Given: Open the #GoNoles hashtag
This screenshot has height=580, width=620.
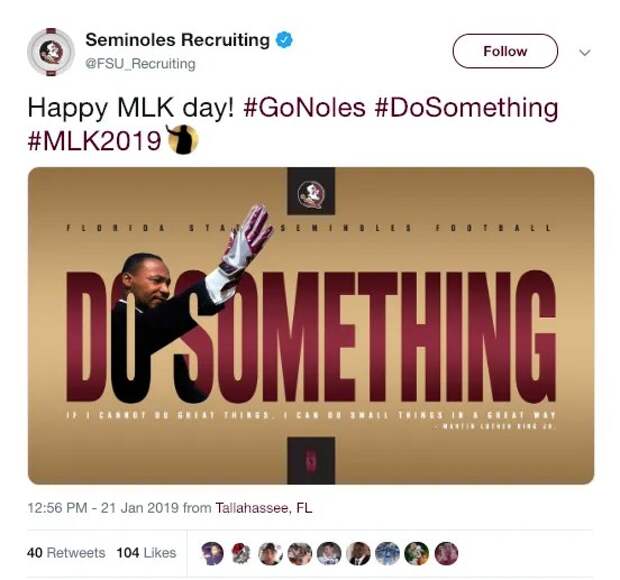Looking at the screenshot, I should pos(304,108).
